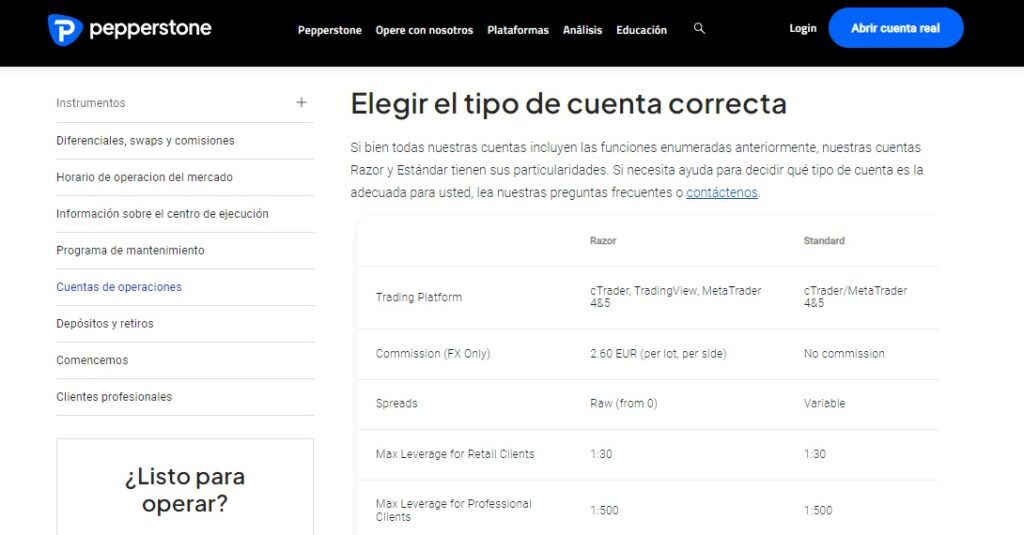1024x535 pixels.
Task: Click the Raw (from 0) value
Action: pyautogui.click(x=623, y=404)
